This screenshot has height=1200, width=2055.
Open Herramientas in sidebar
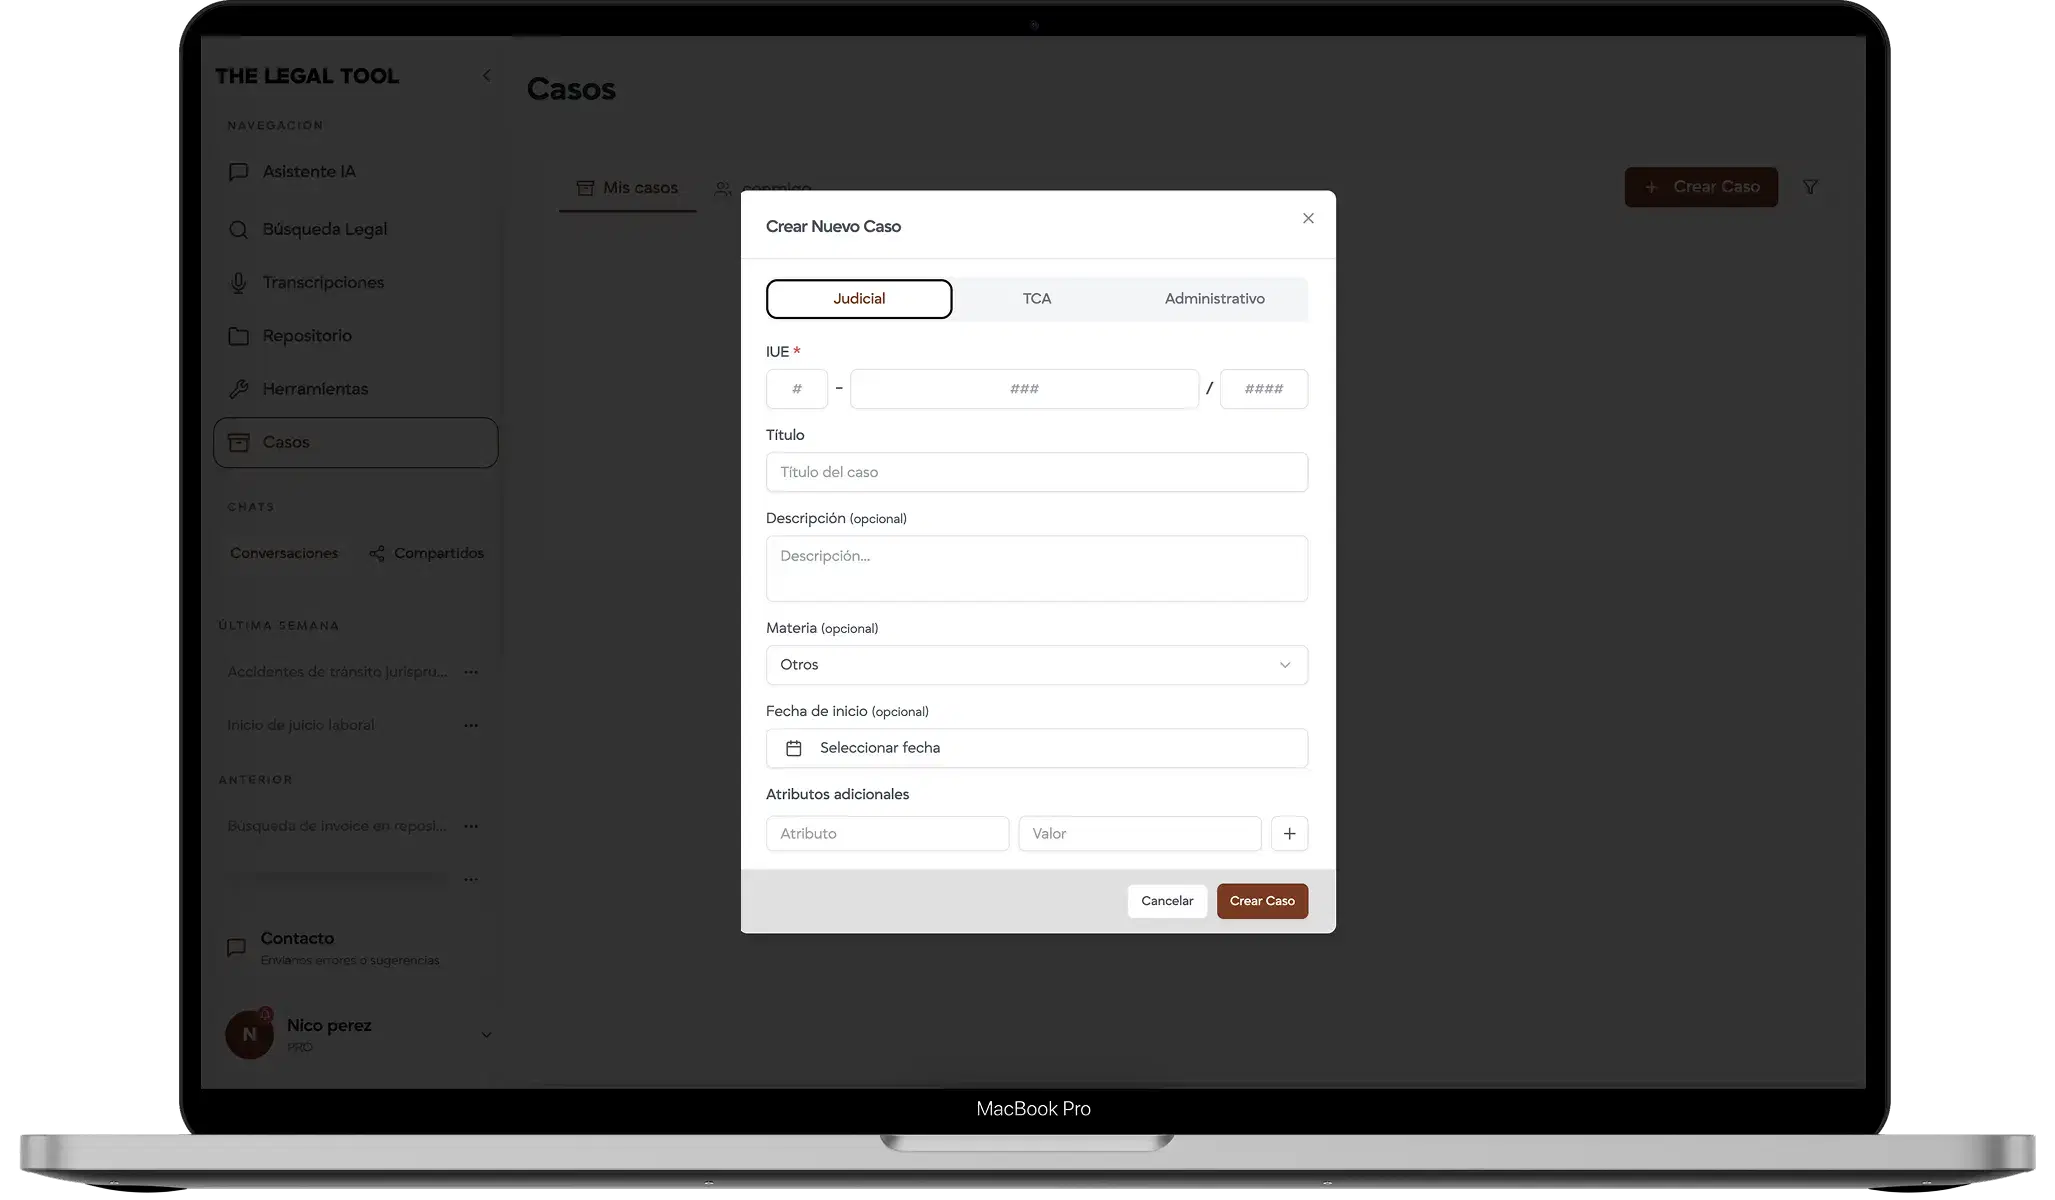click(355, 389)
